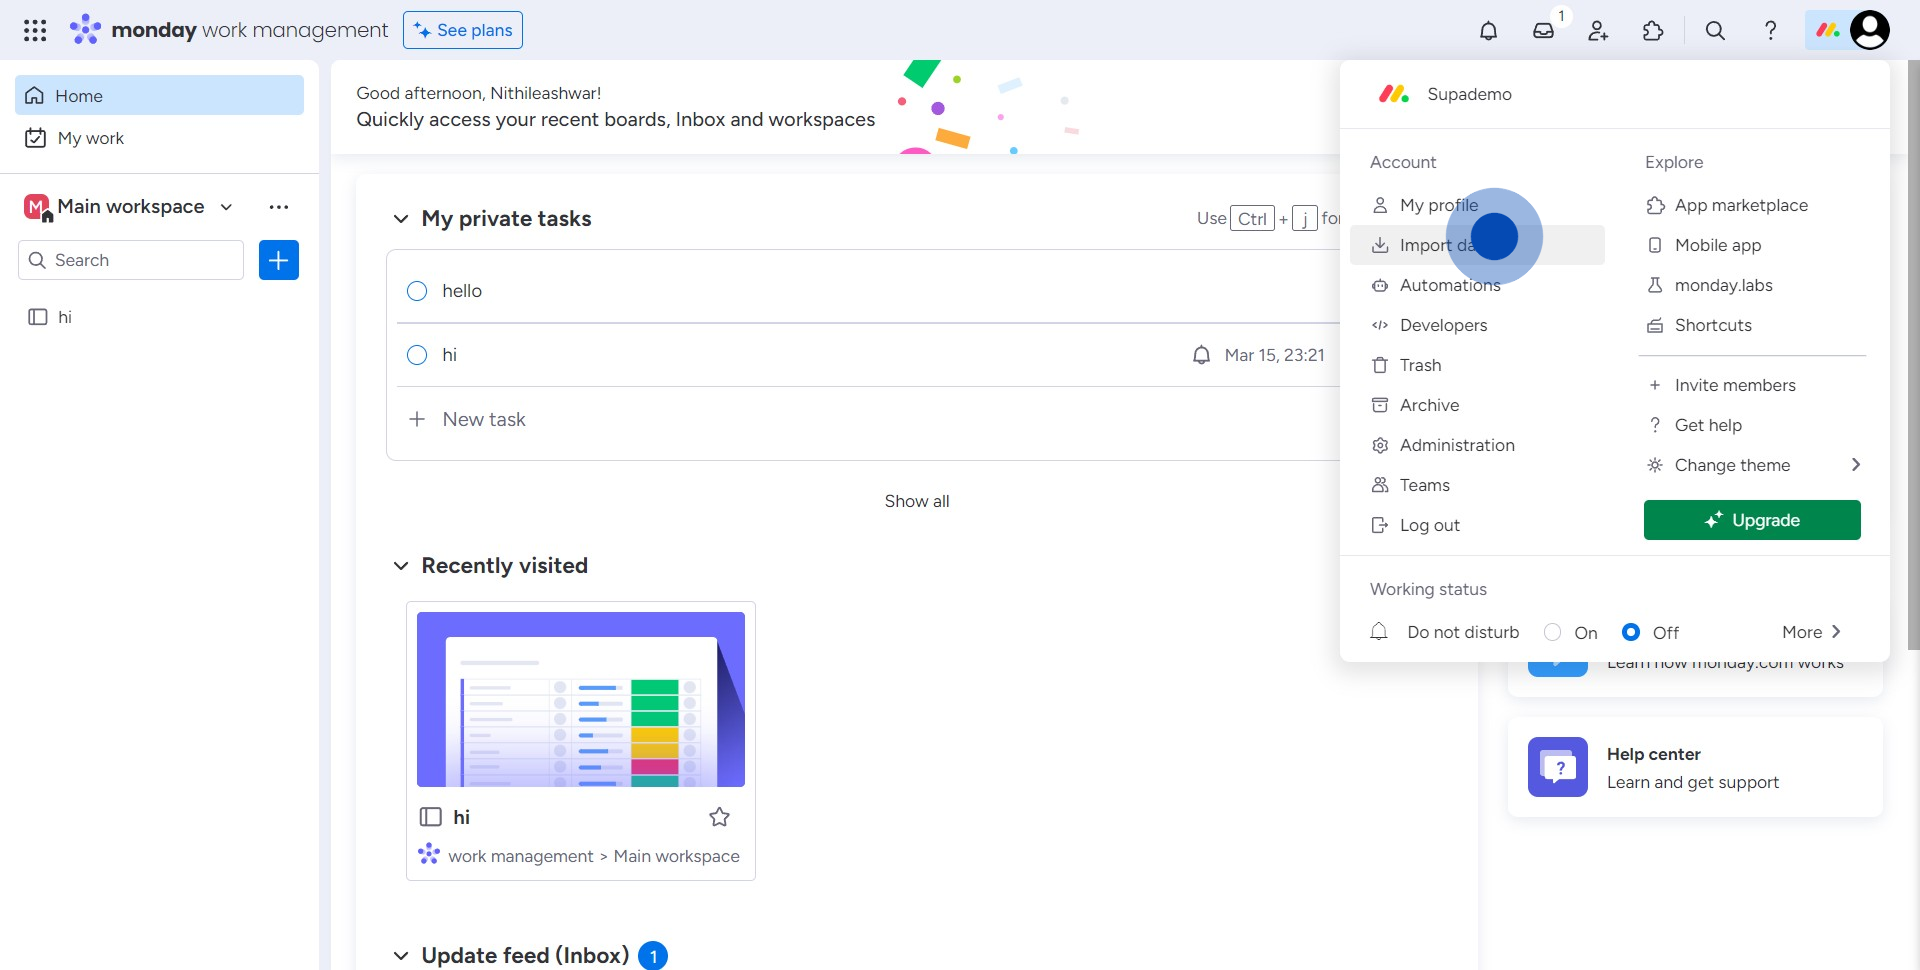The height and width of the screenshot is (970, 1920).
Task: Collapse My private tasks section
Action: click(x=401, y=219)
